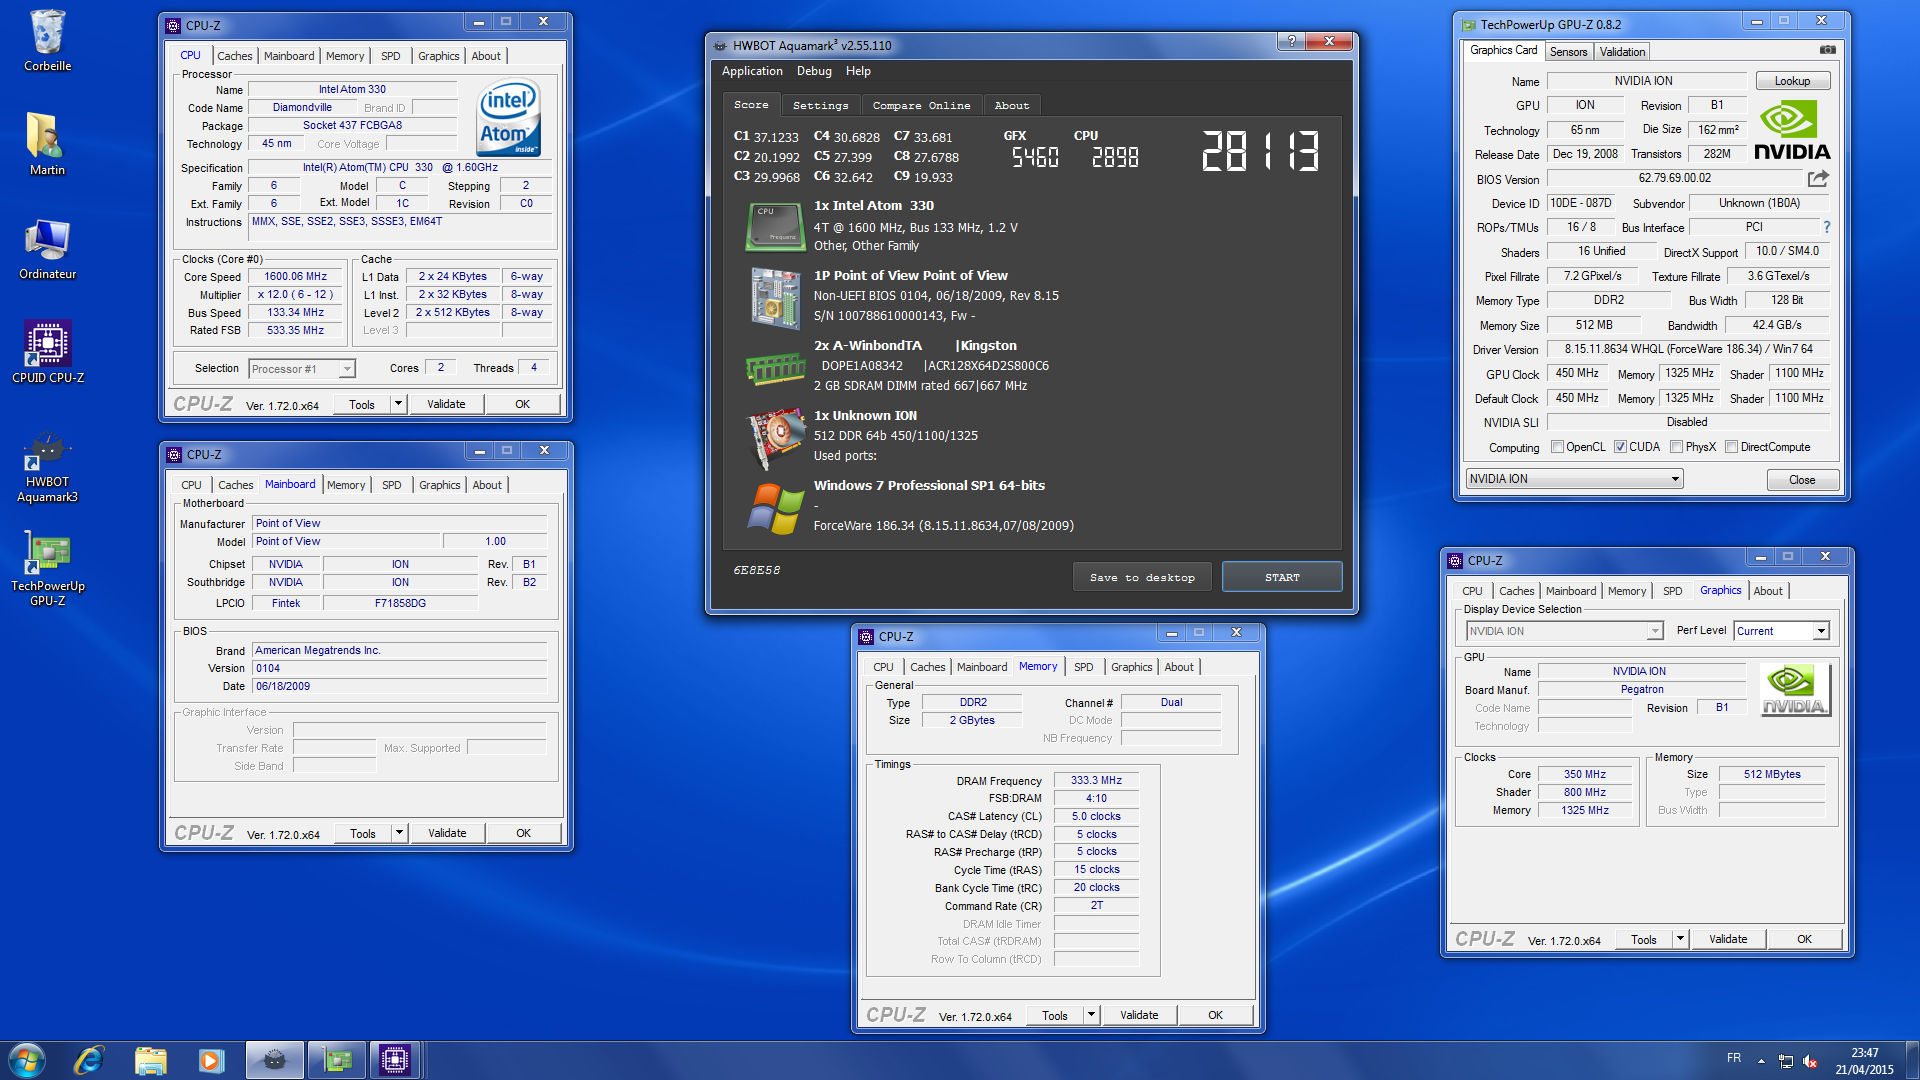Click the Aquamark help question mark title button
1920x1080 pixels.
coord(1291,41)
